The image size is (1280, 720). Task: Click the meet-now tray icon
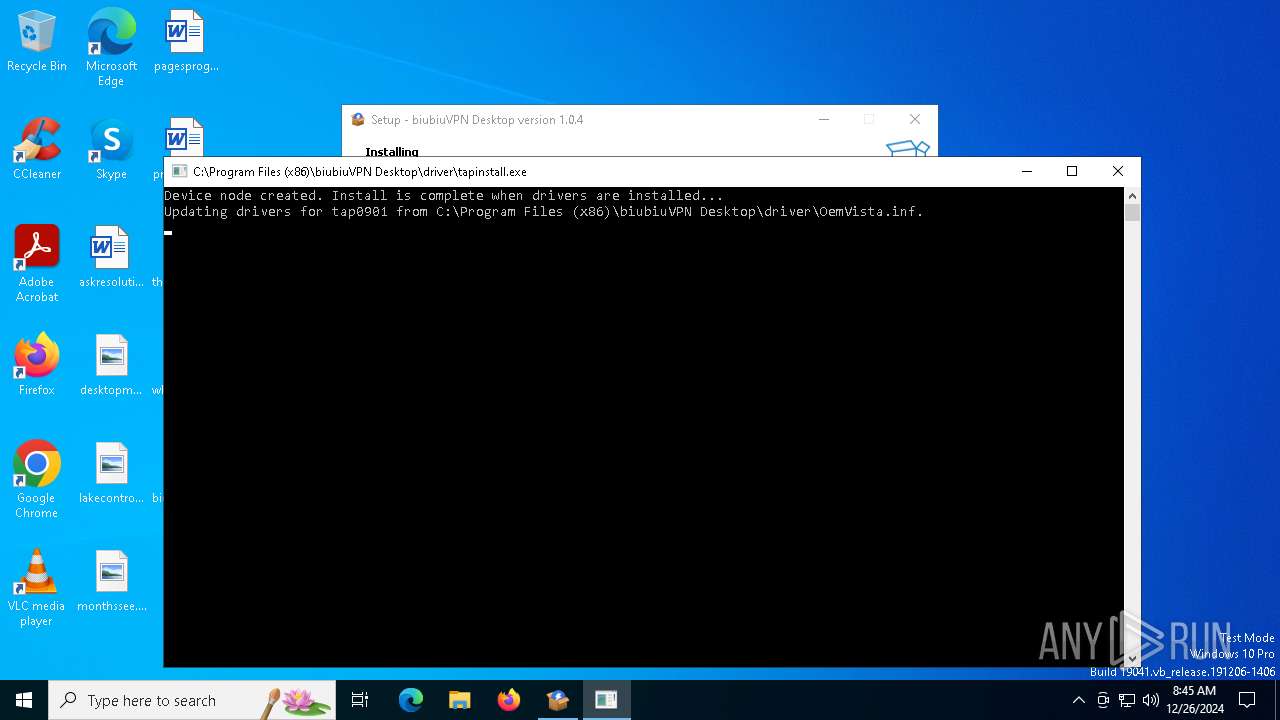1103,700
